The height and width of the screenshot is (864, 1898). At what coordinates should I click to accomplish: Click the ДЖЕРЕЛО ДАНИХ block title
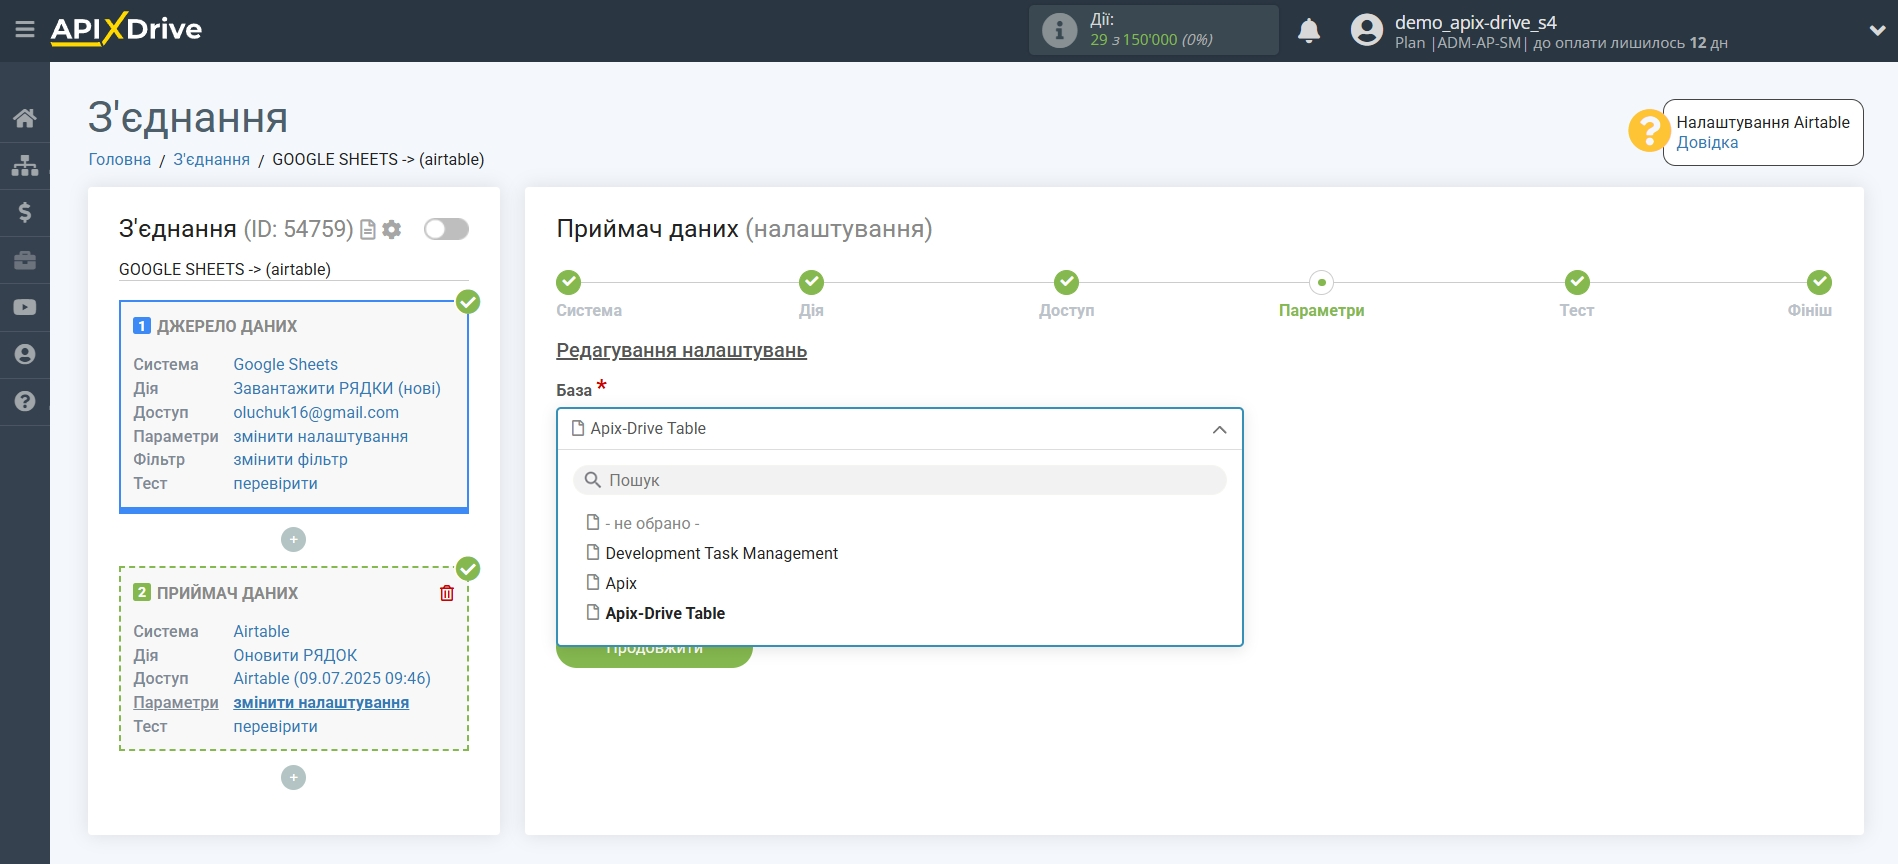[227, 326]
